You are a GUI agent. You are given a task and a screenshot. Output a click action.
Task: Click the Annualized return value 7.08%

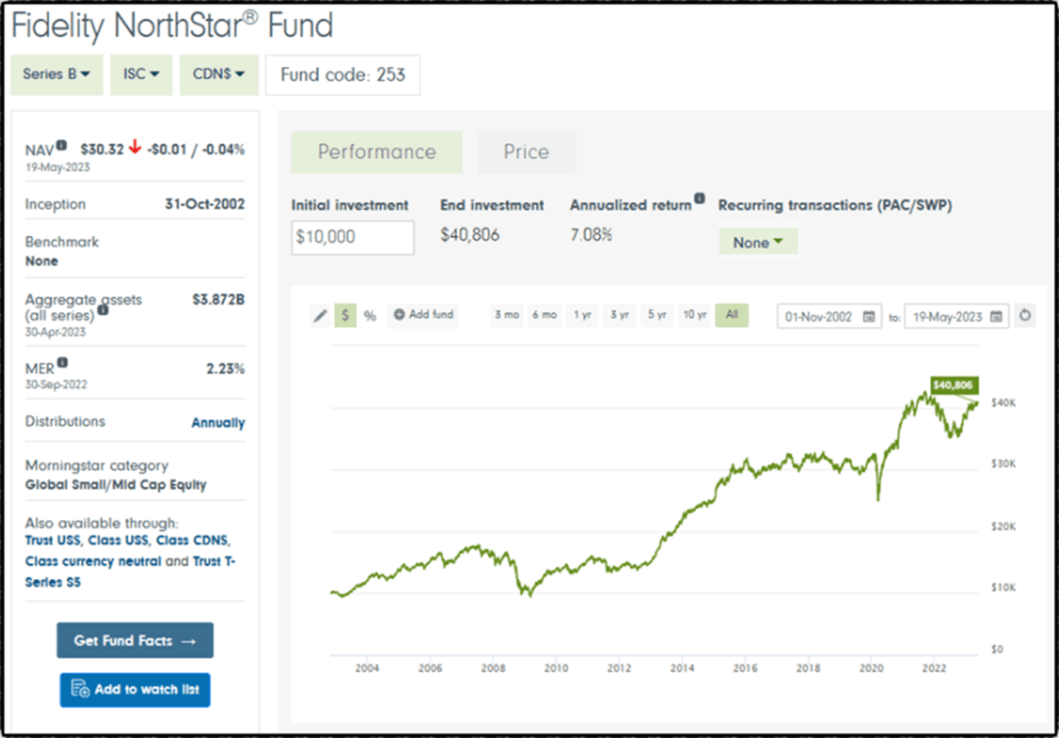point(591,235)
